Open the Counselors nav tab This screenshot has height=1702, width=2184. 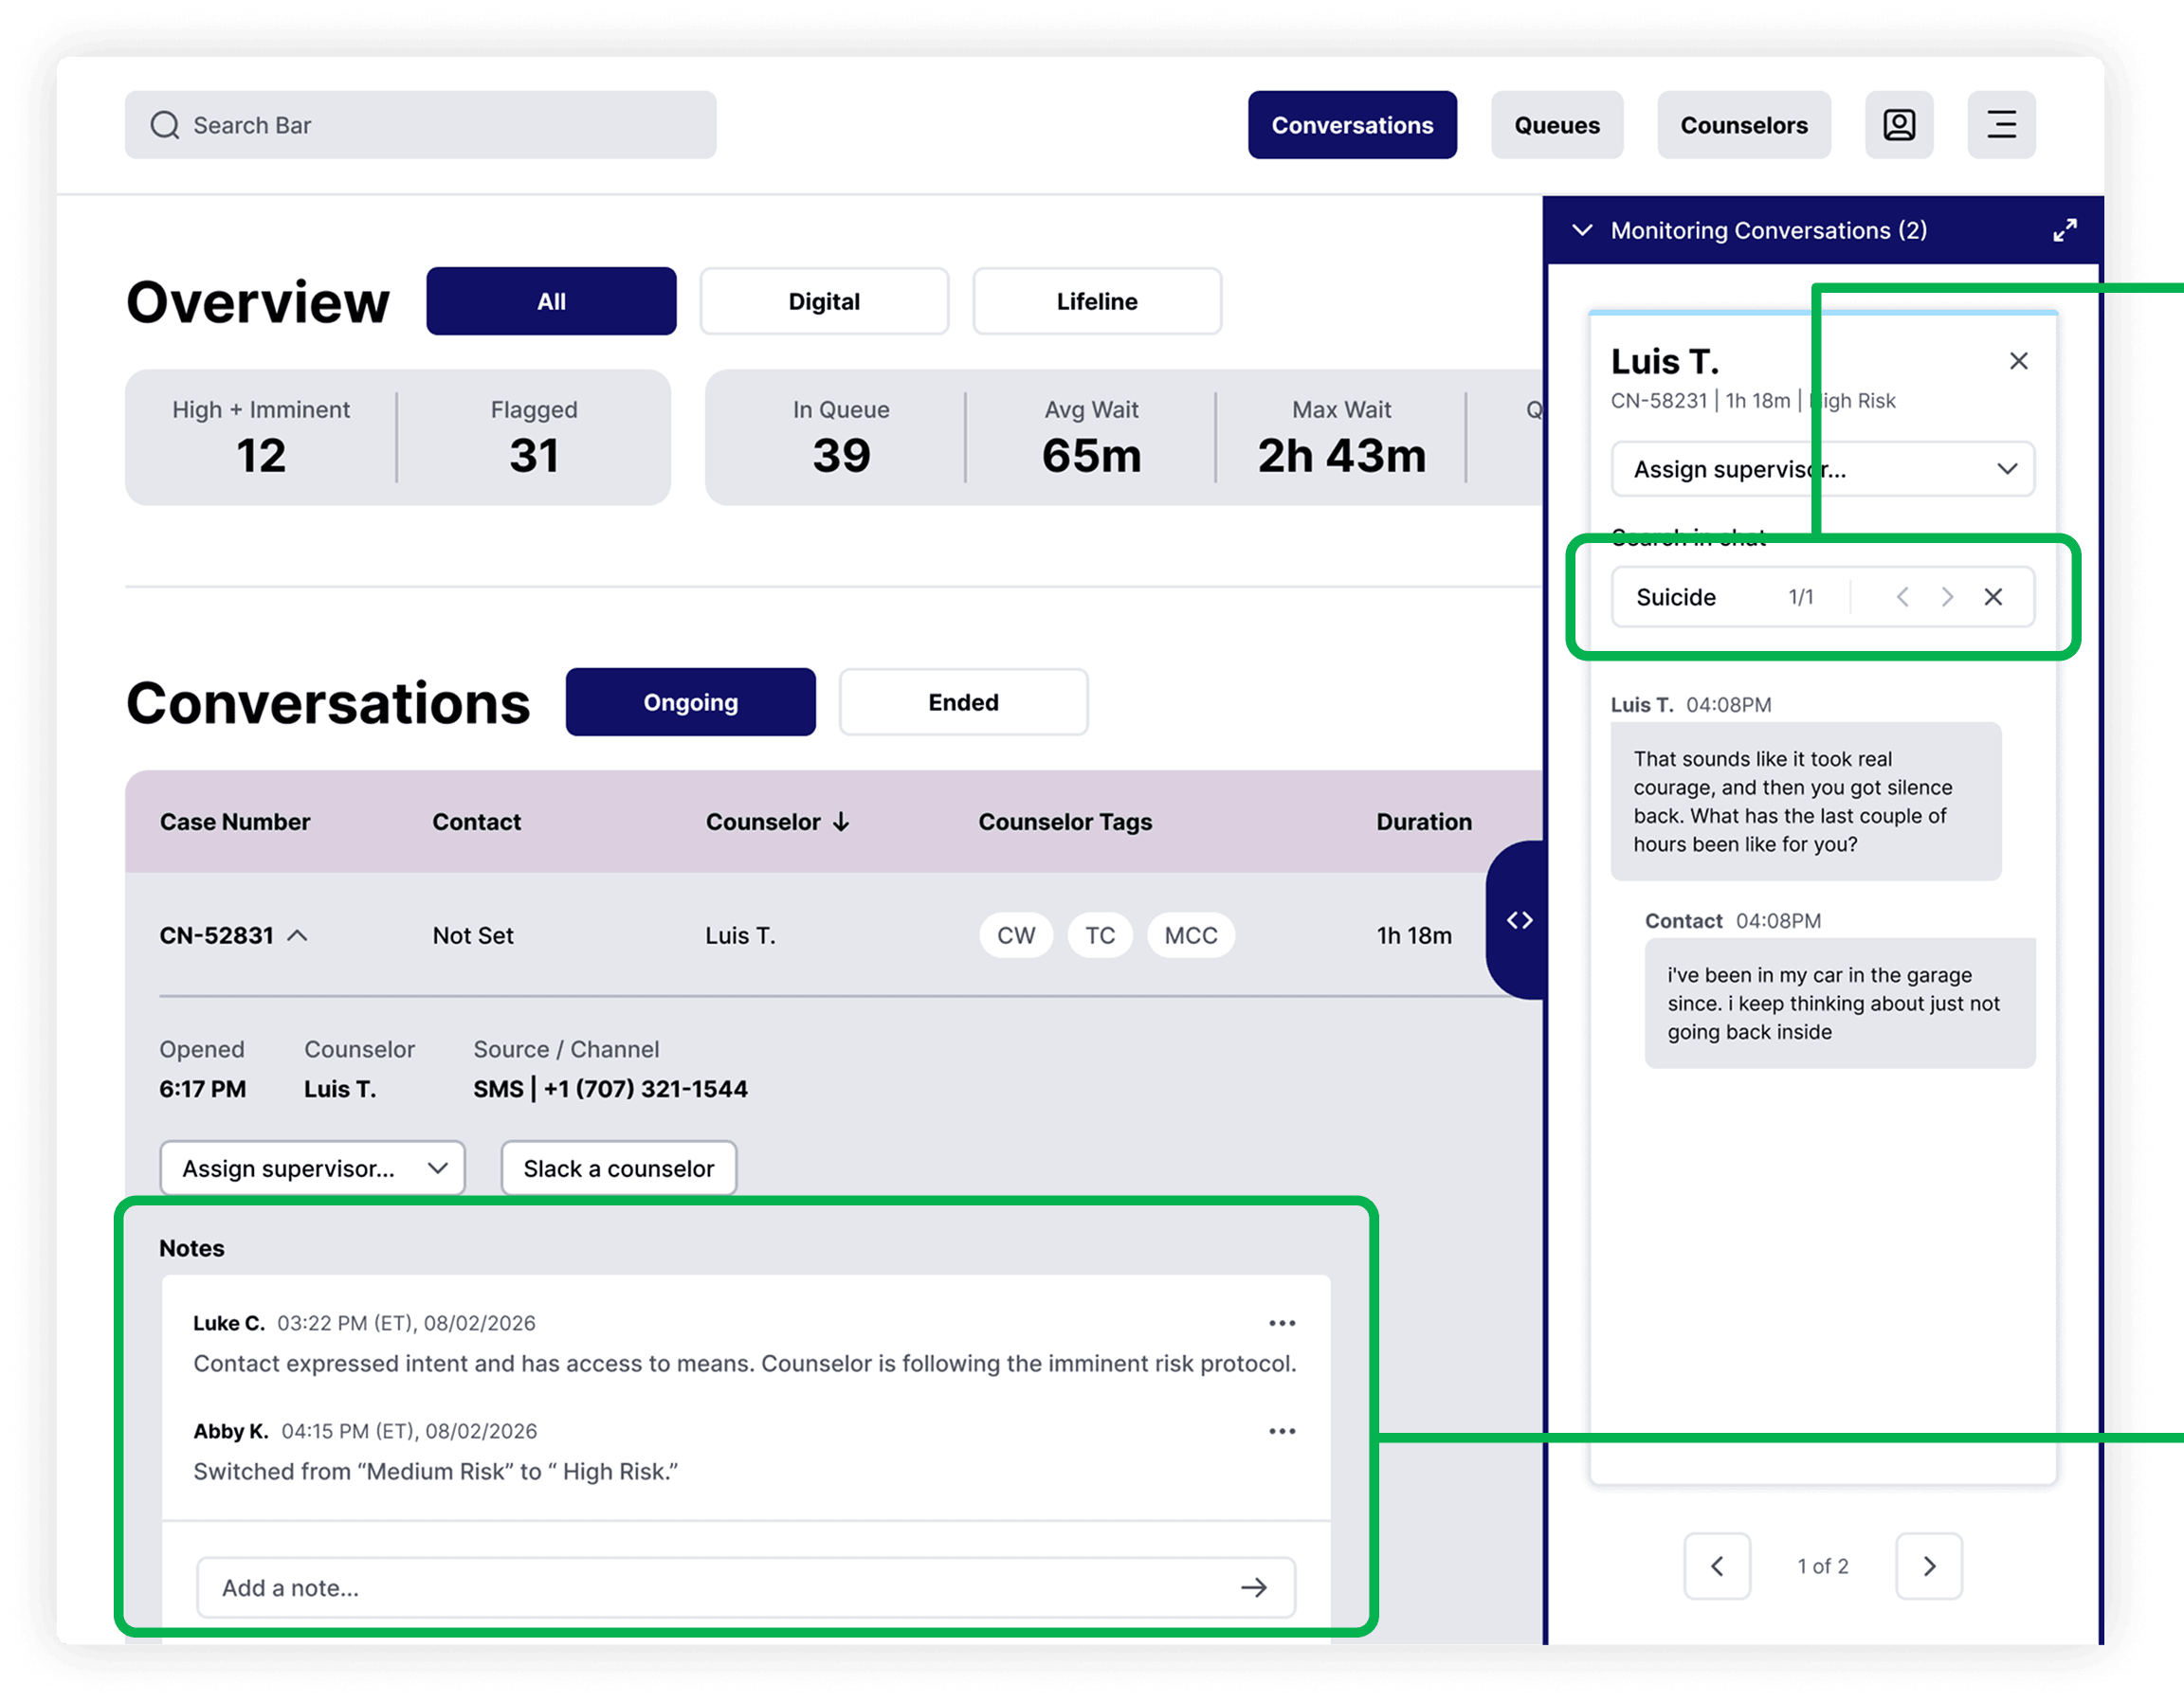point(1744,125)
